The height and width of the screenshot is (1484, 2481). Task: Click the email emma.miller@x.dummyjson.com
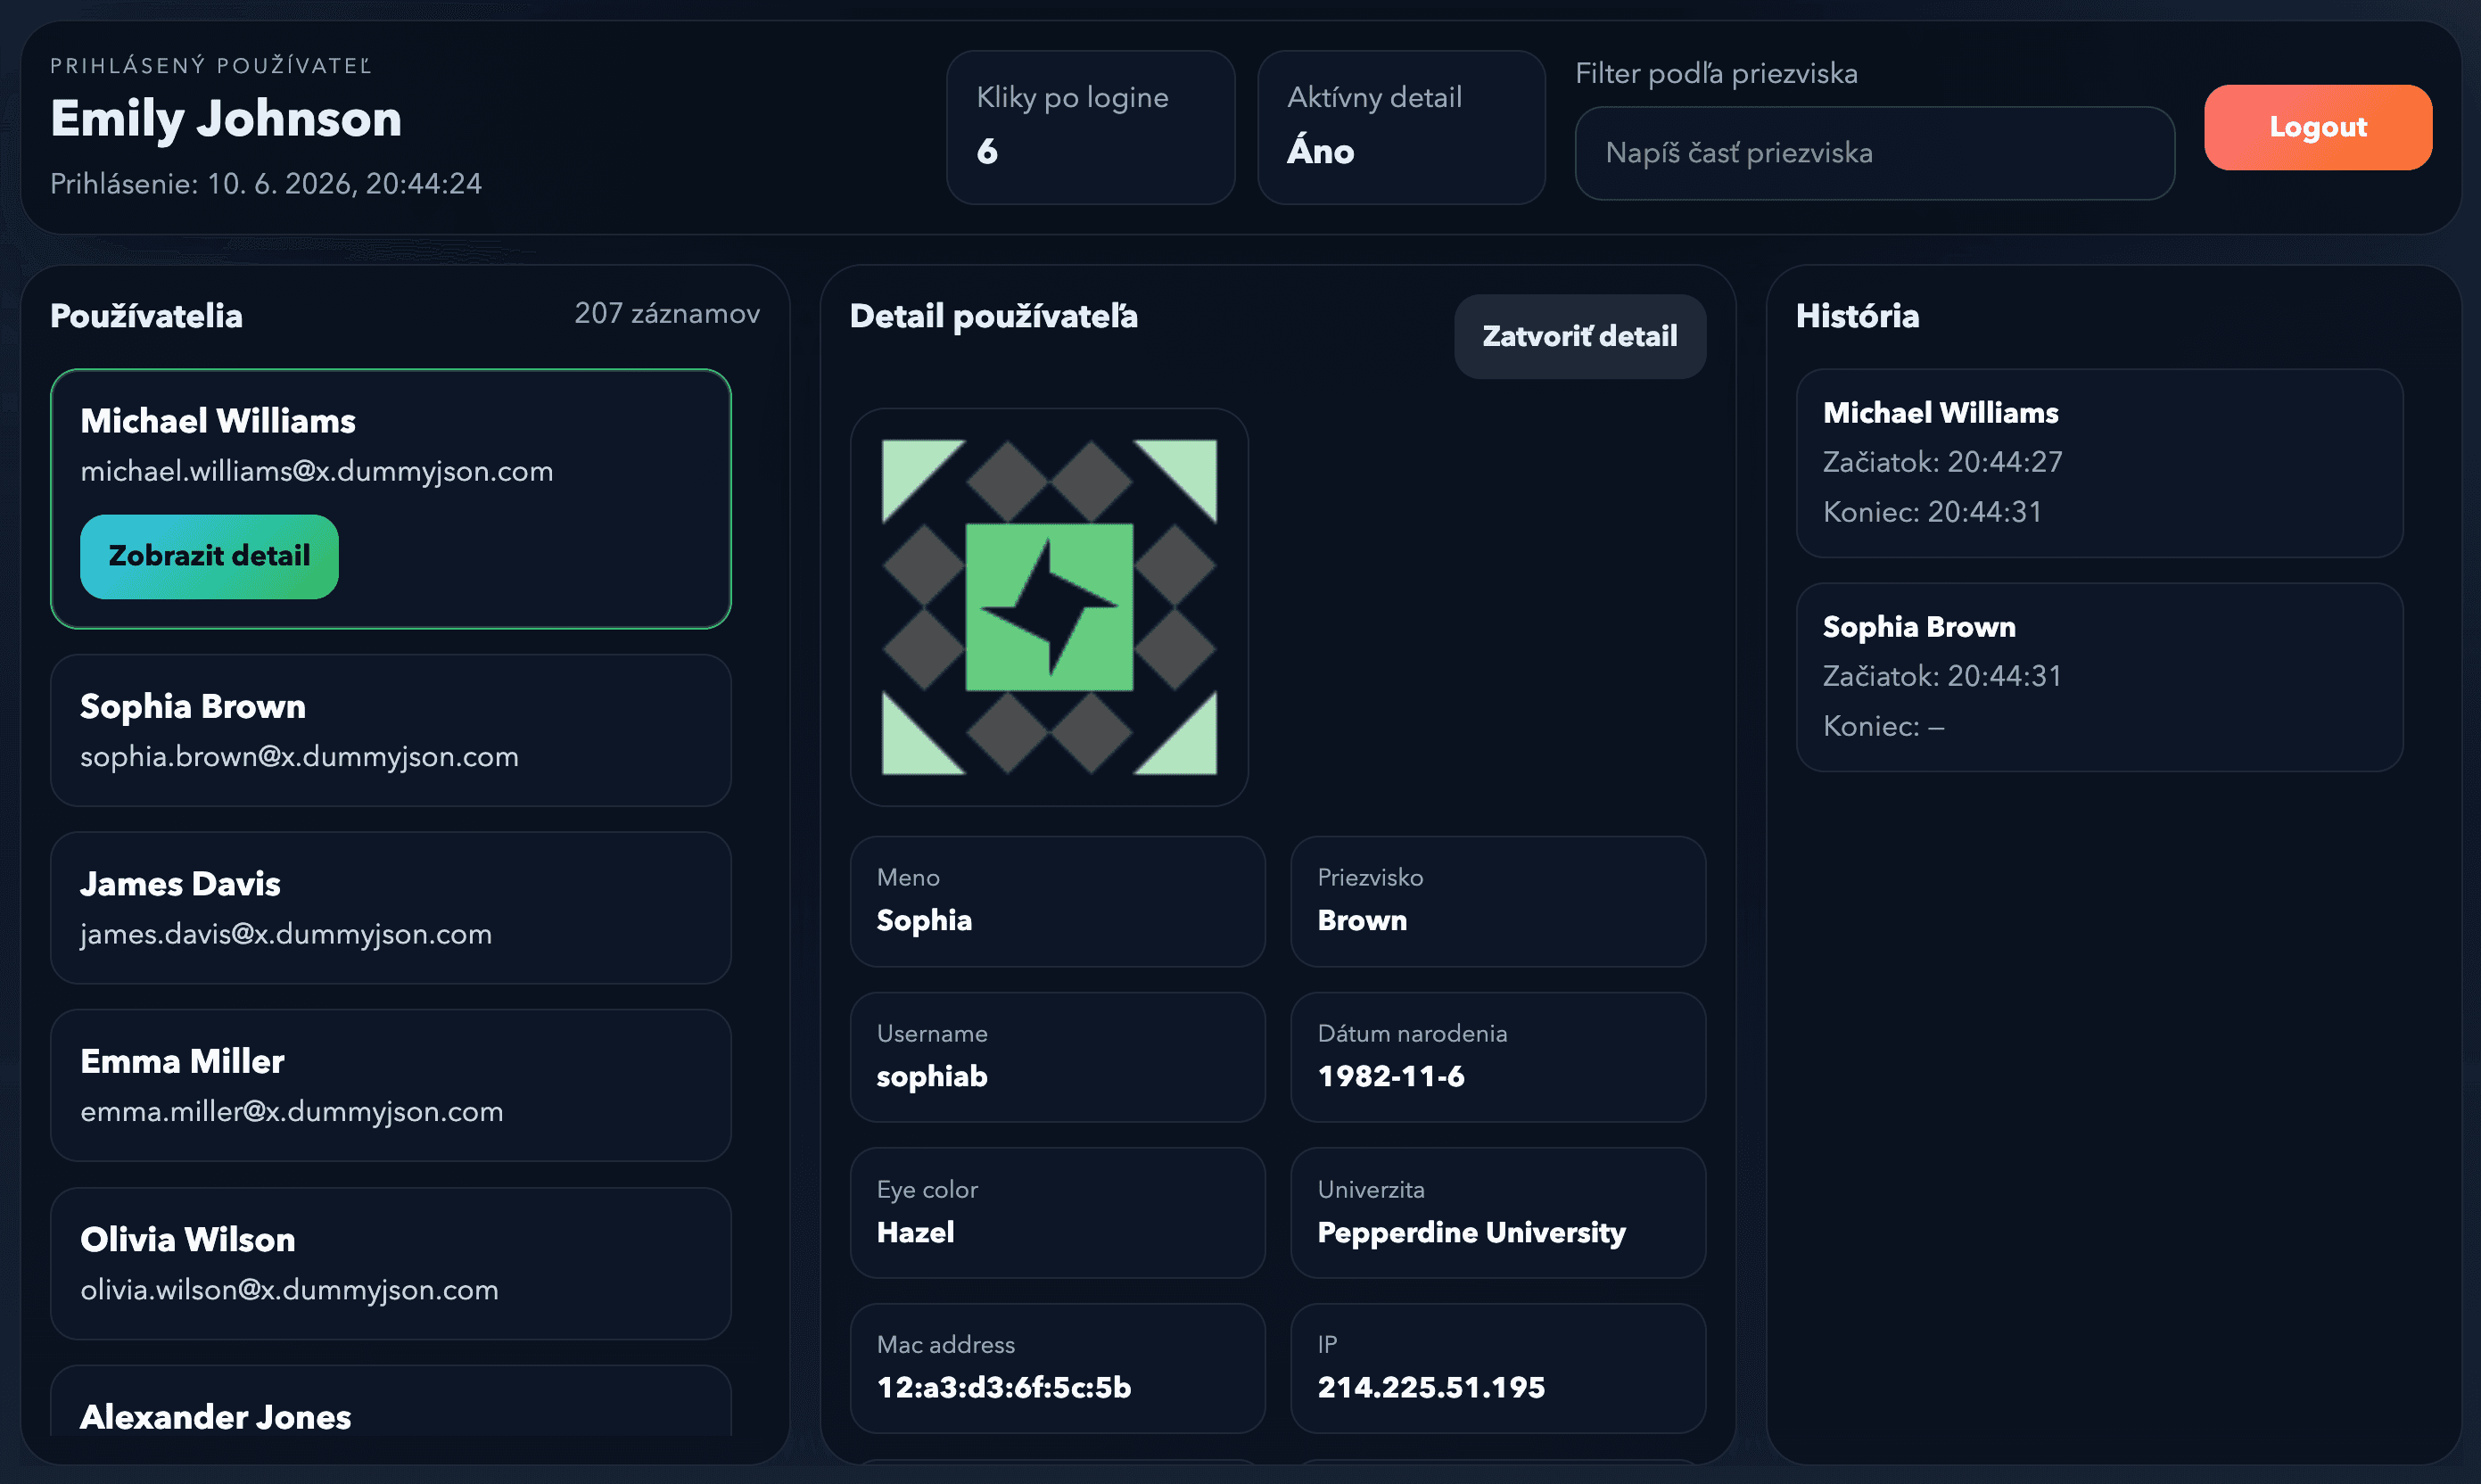coord(291,1111)
